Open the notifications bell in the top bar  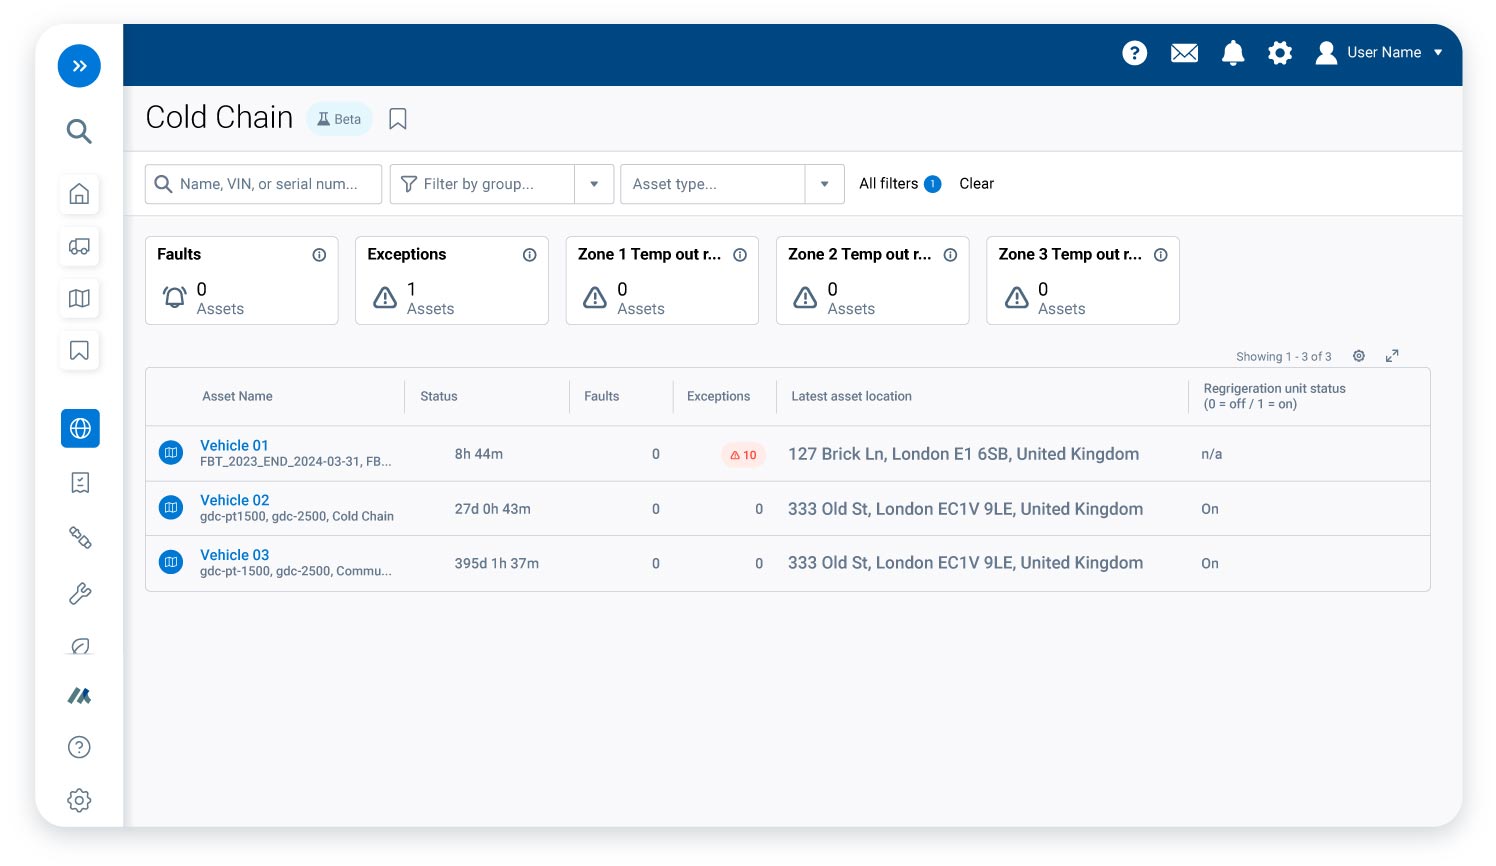[x=1232, y=53]
